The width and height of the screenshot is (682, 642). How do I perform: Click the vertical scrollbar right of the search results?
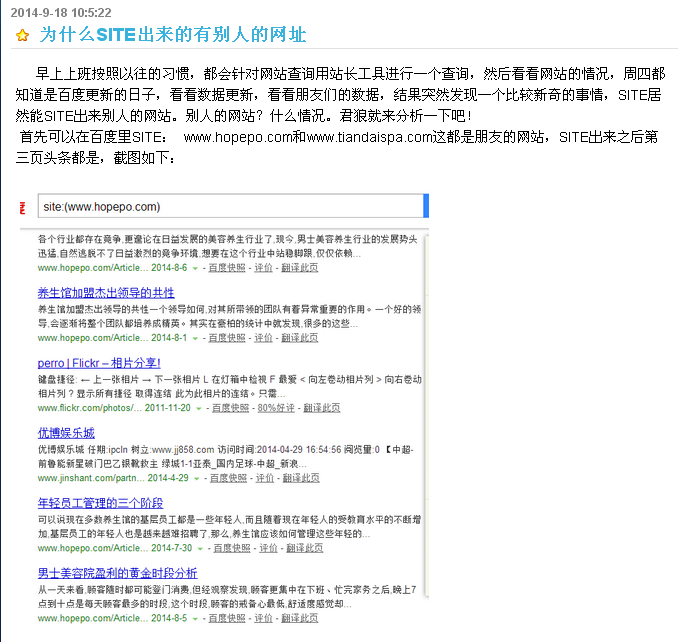tap(427, 415)
